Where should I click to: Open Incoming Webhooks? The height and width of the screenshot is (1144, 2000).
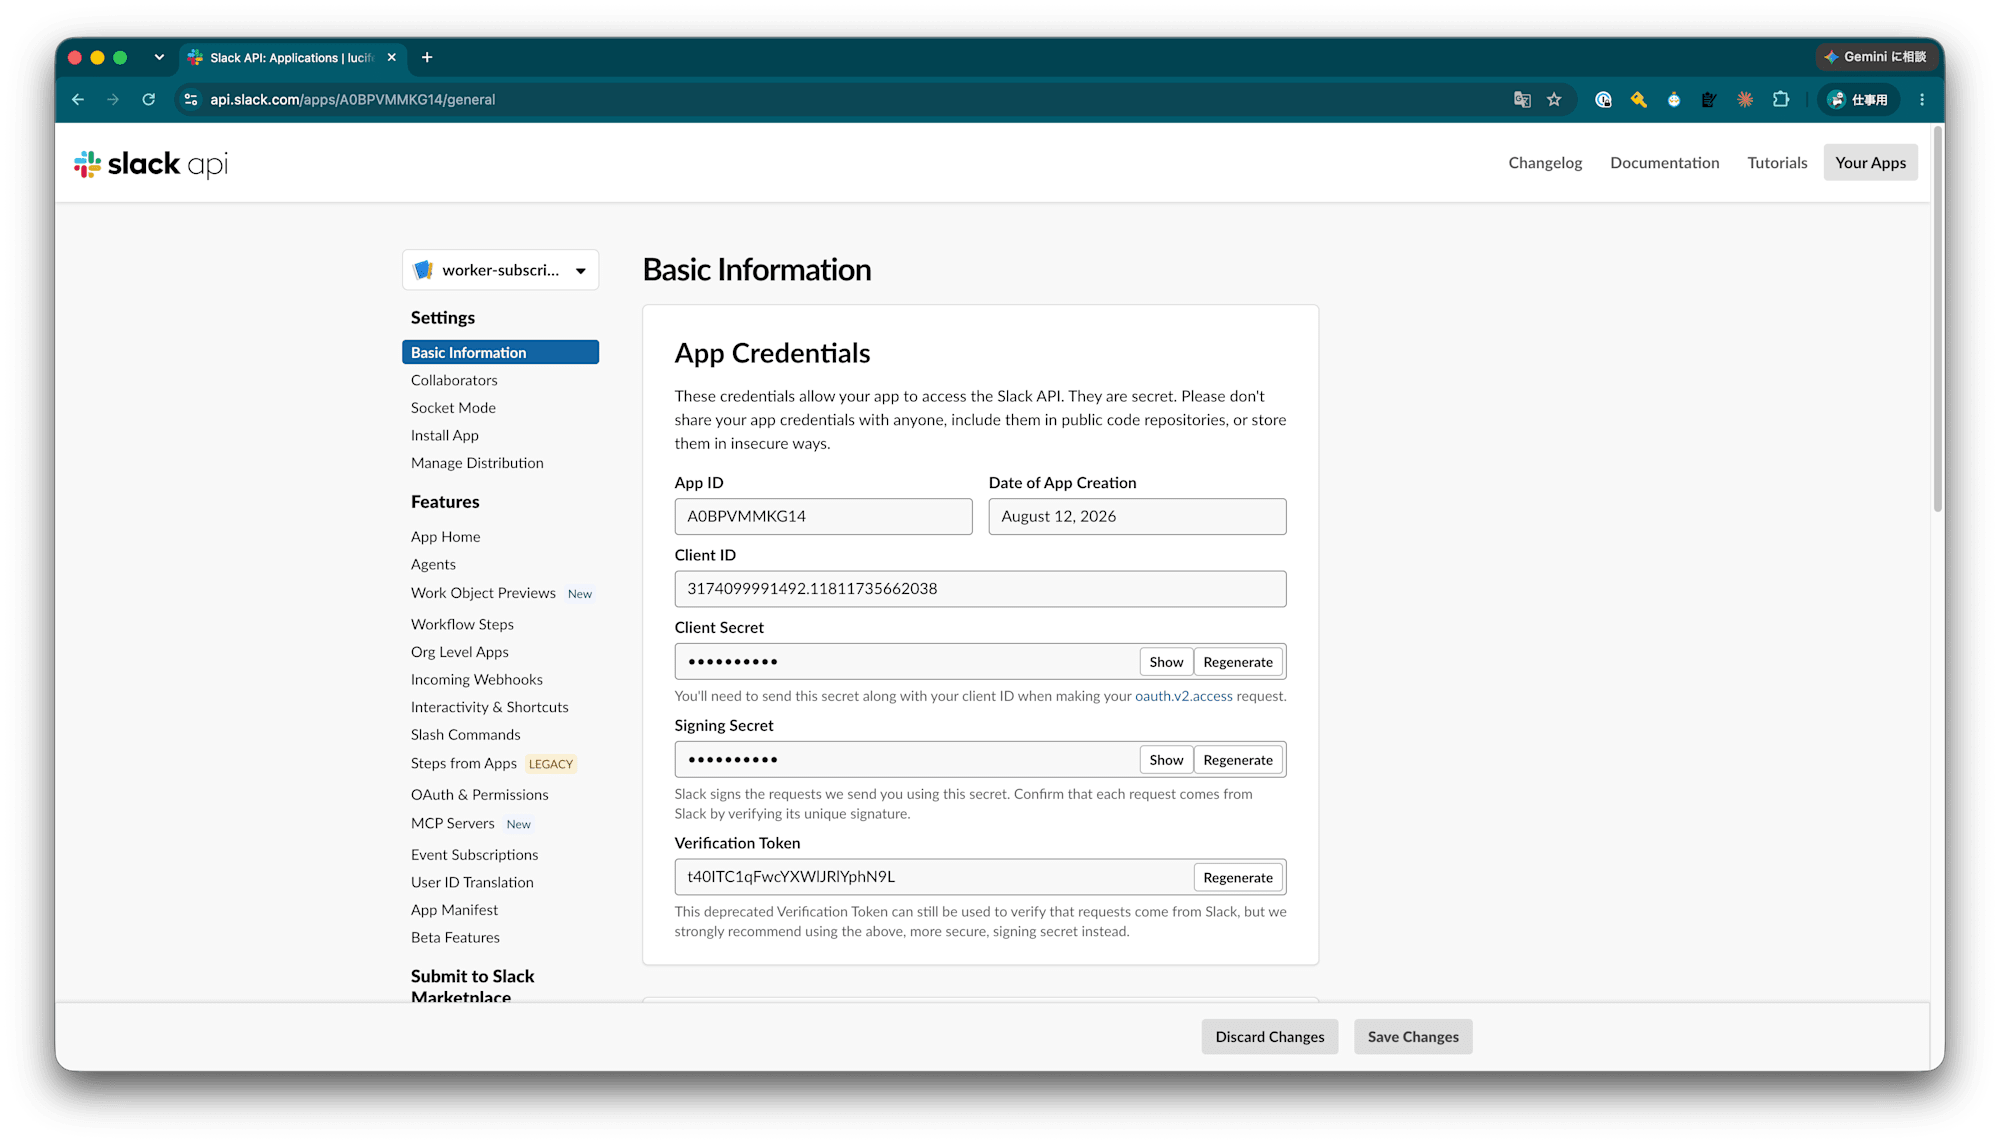point(477,680)
